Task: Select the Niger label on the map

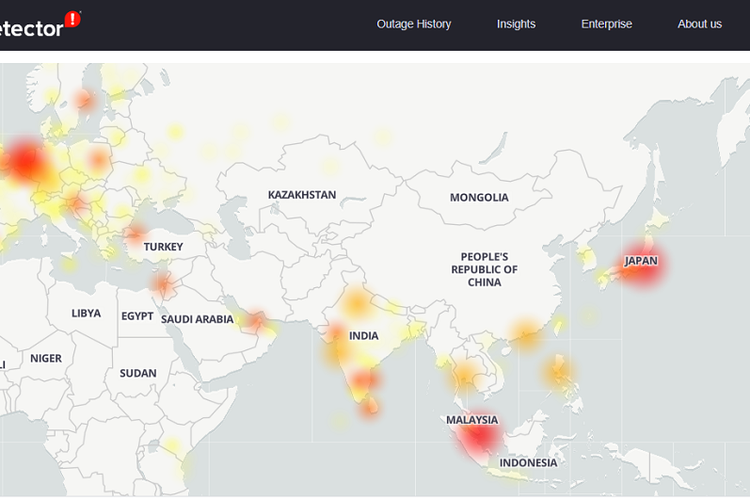Action: pyautogui.click(x=46, y=358)
